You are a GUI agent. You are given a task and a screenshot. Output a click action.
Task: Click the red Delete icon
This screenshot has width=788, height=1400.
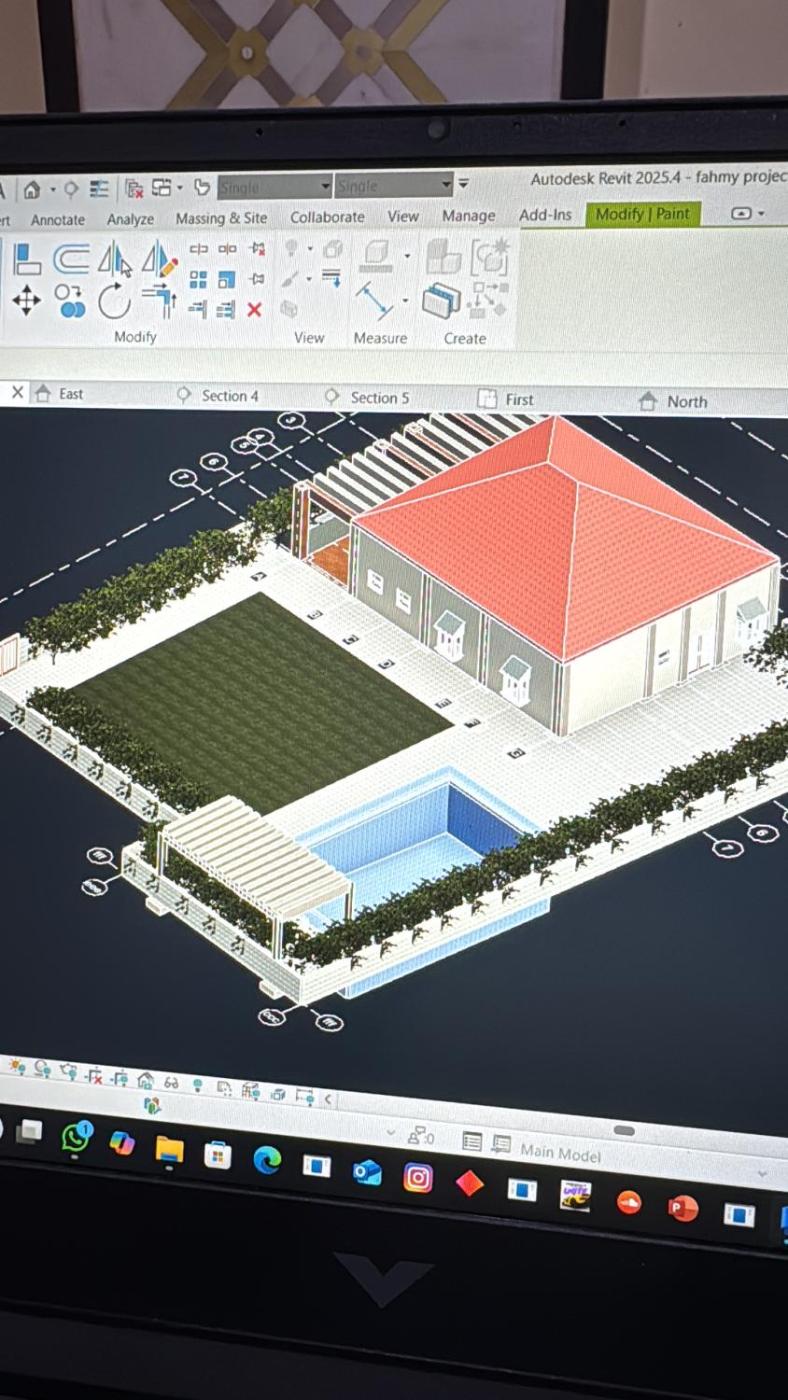coord(254,310)
